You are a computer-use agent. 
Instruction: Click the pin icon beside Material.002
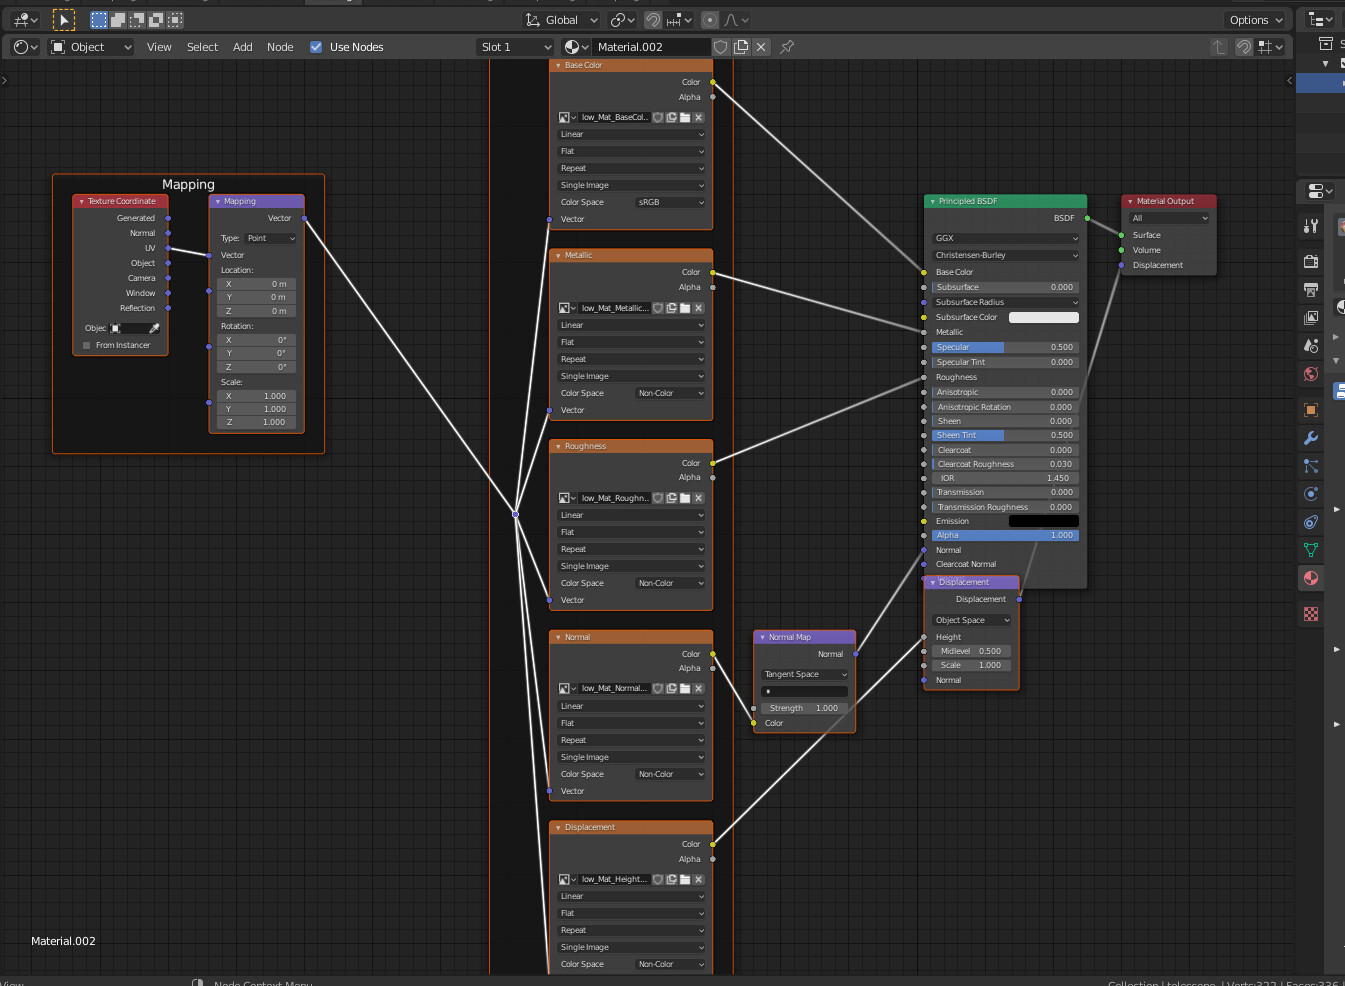[787, 47]
